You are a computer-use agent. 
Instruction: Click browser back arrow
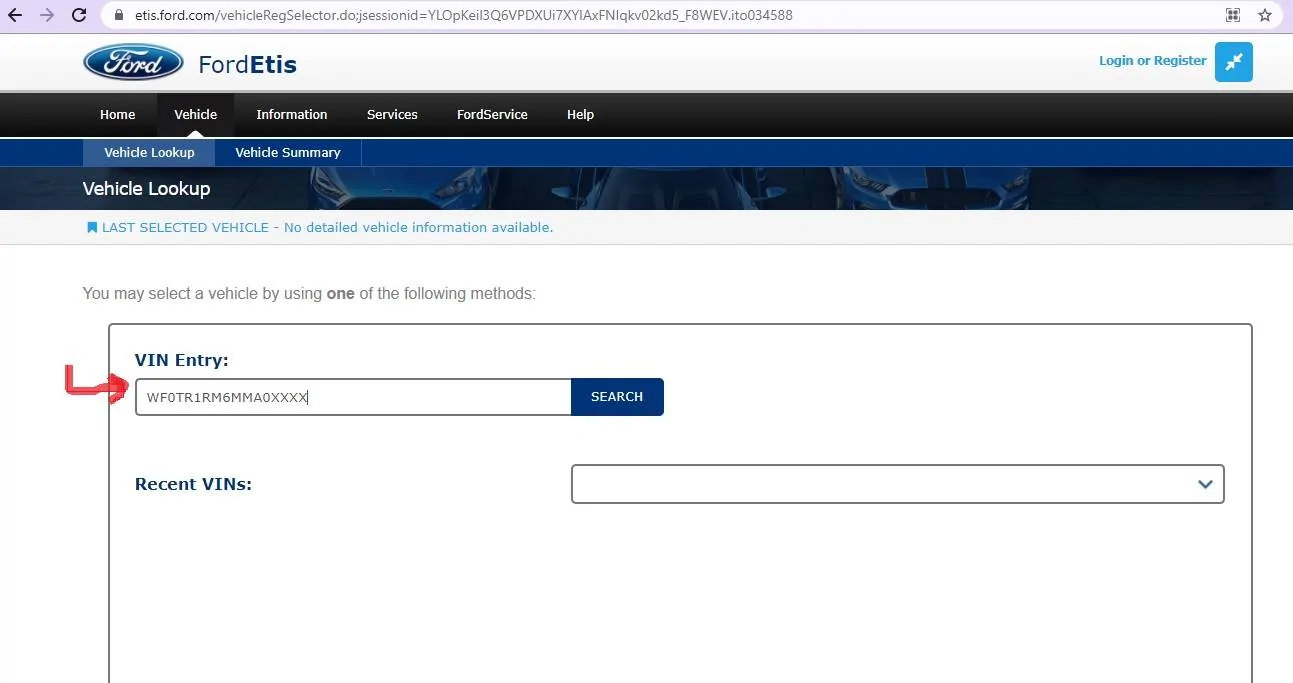[x=15, y=15]
